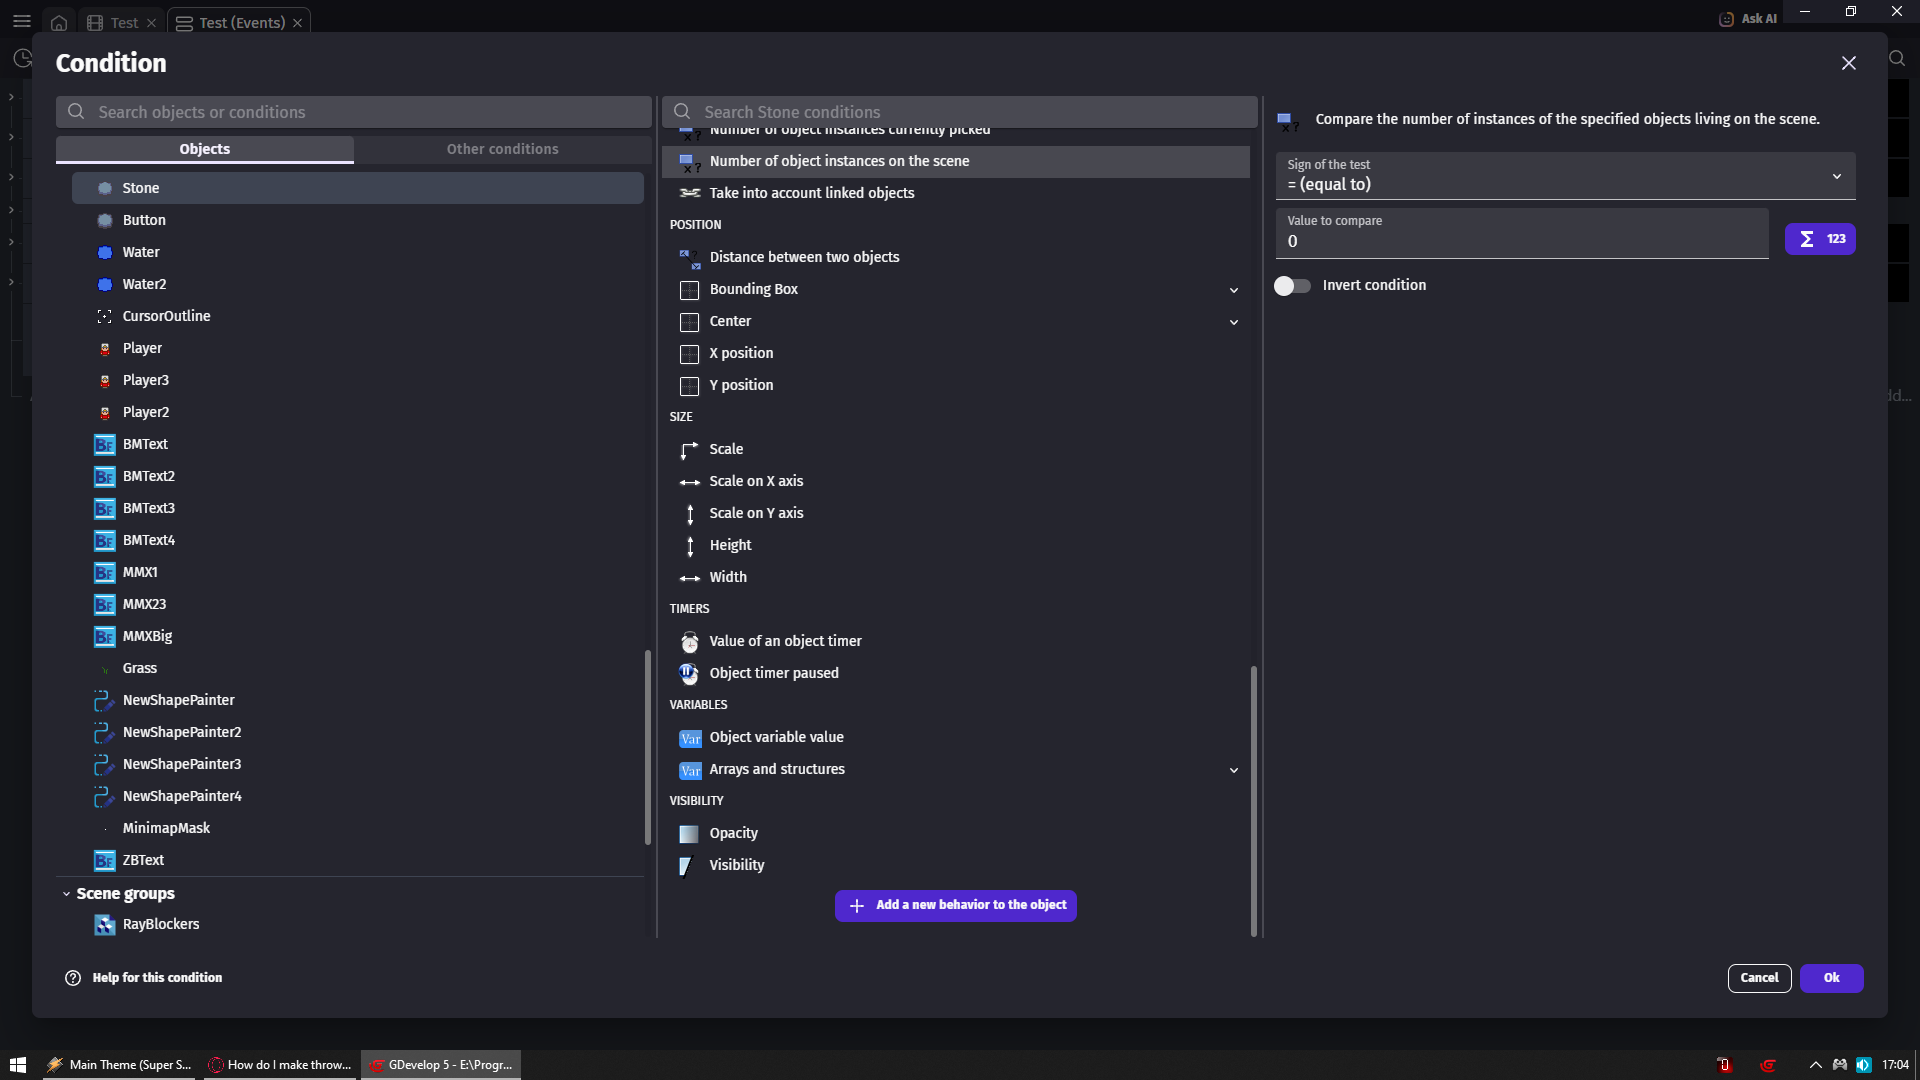Collapse the Scene groups section
Screen dimensions: 1920x1080
point(66,894)
